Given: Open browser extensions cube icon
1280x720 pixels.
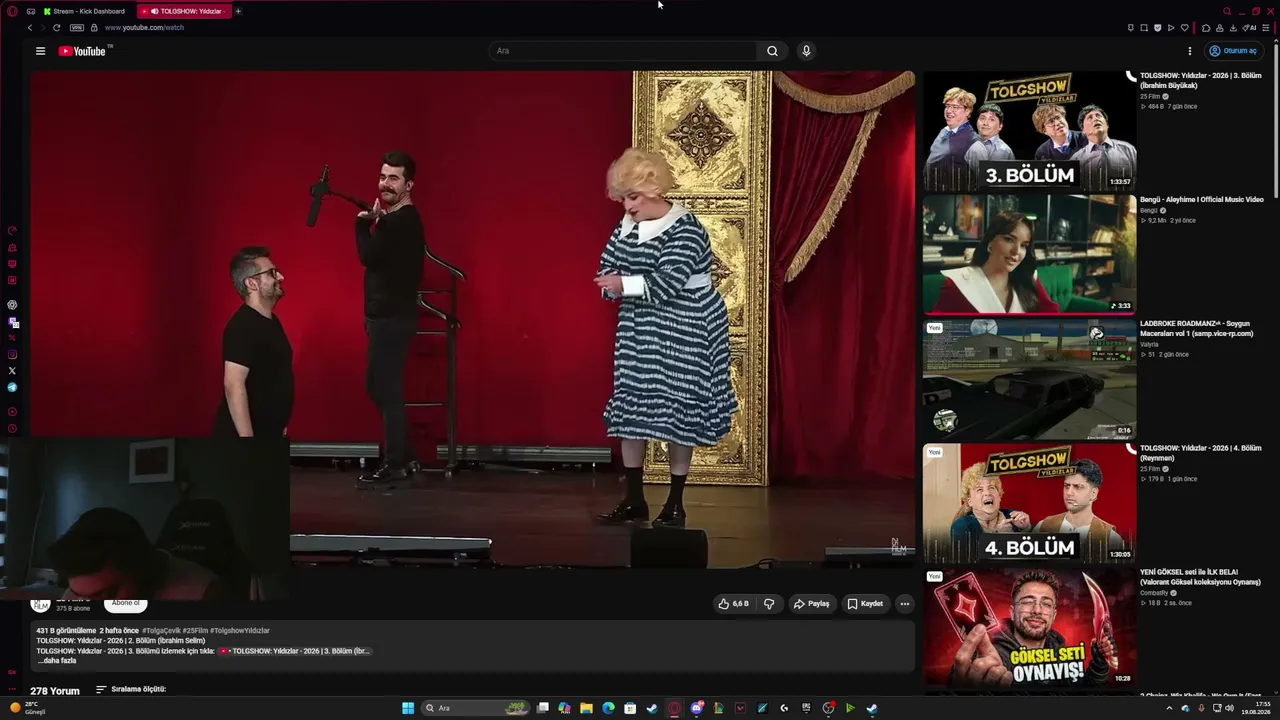Looking at the screenshot, I should tap(1206, 28).
